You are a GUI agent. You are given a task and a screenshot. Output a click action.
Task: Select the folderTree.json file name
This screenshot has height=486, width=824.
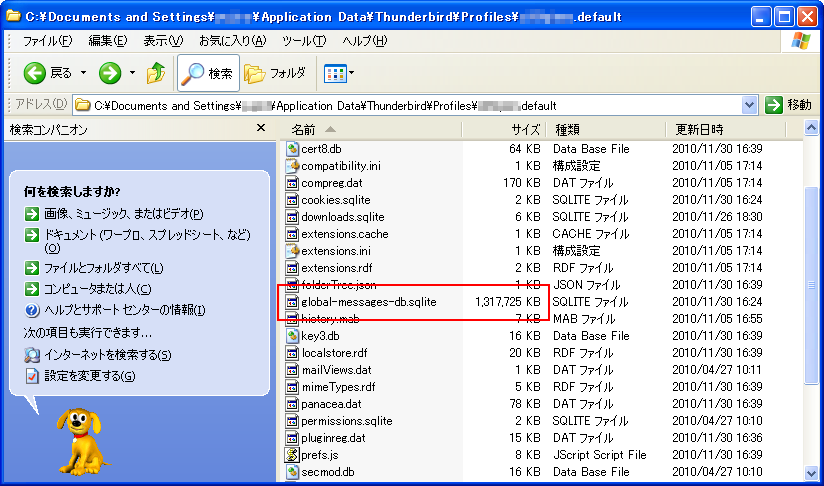(339, 285)
